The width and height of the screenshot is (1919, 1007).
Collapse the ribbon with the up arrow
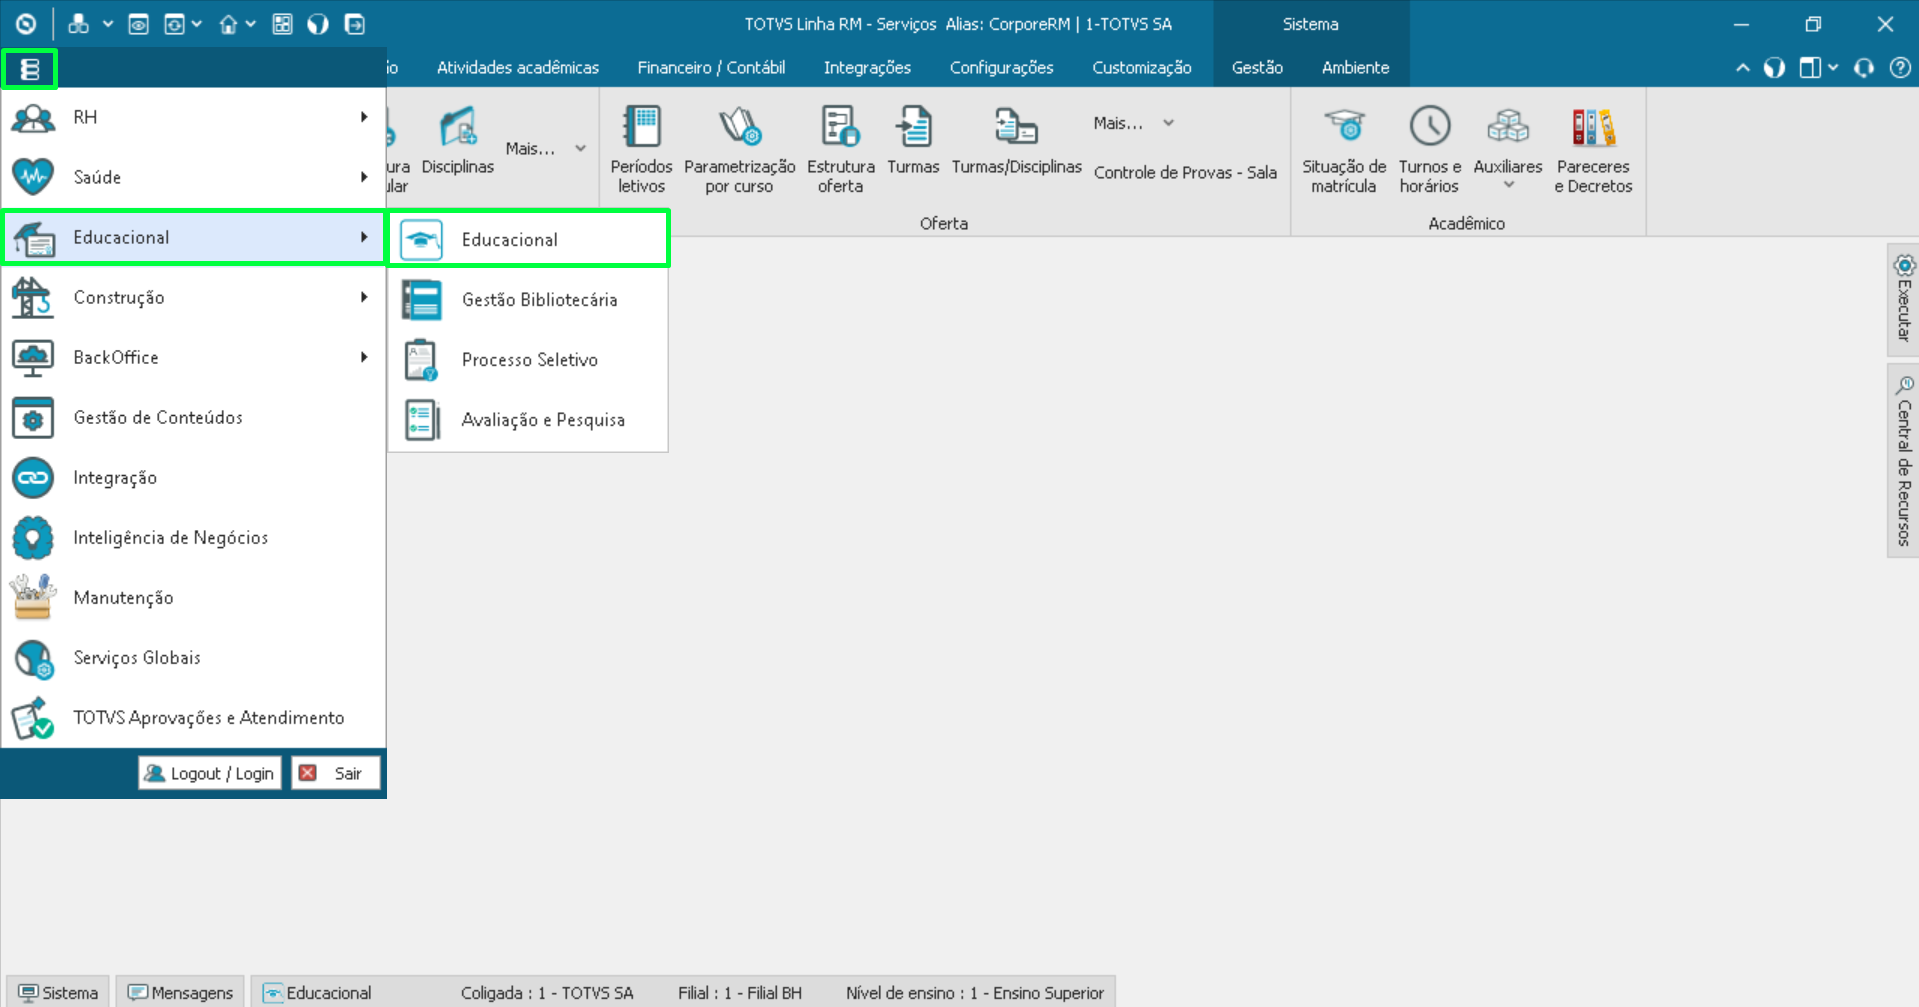pos(1743,68)
